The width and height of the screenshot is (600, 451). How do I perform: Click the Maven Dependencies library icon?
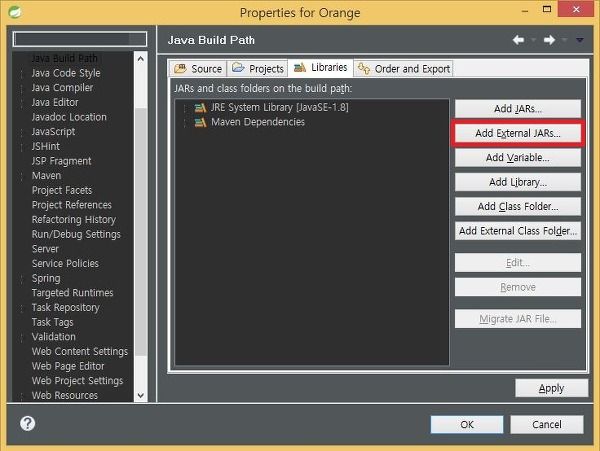(200, 122)
